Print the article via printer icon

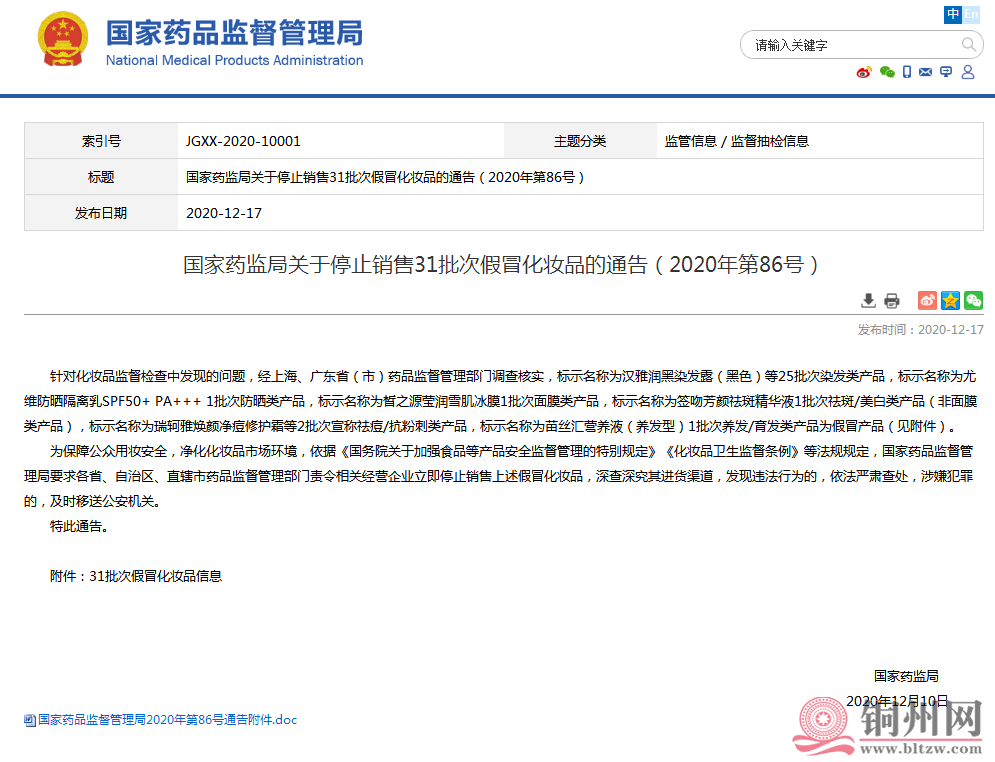pos(892,300)
